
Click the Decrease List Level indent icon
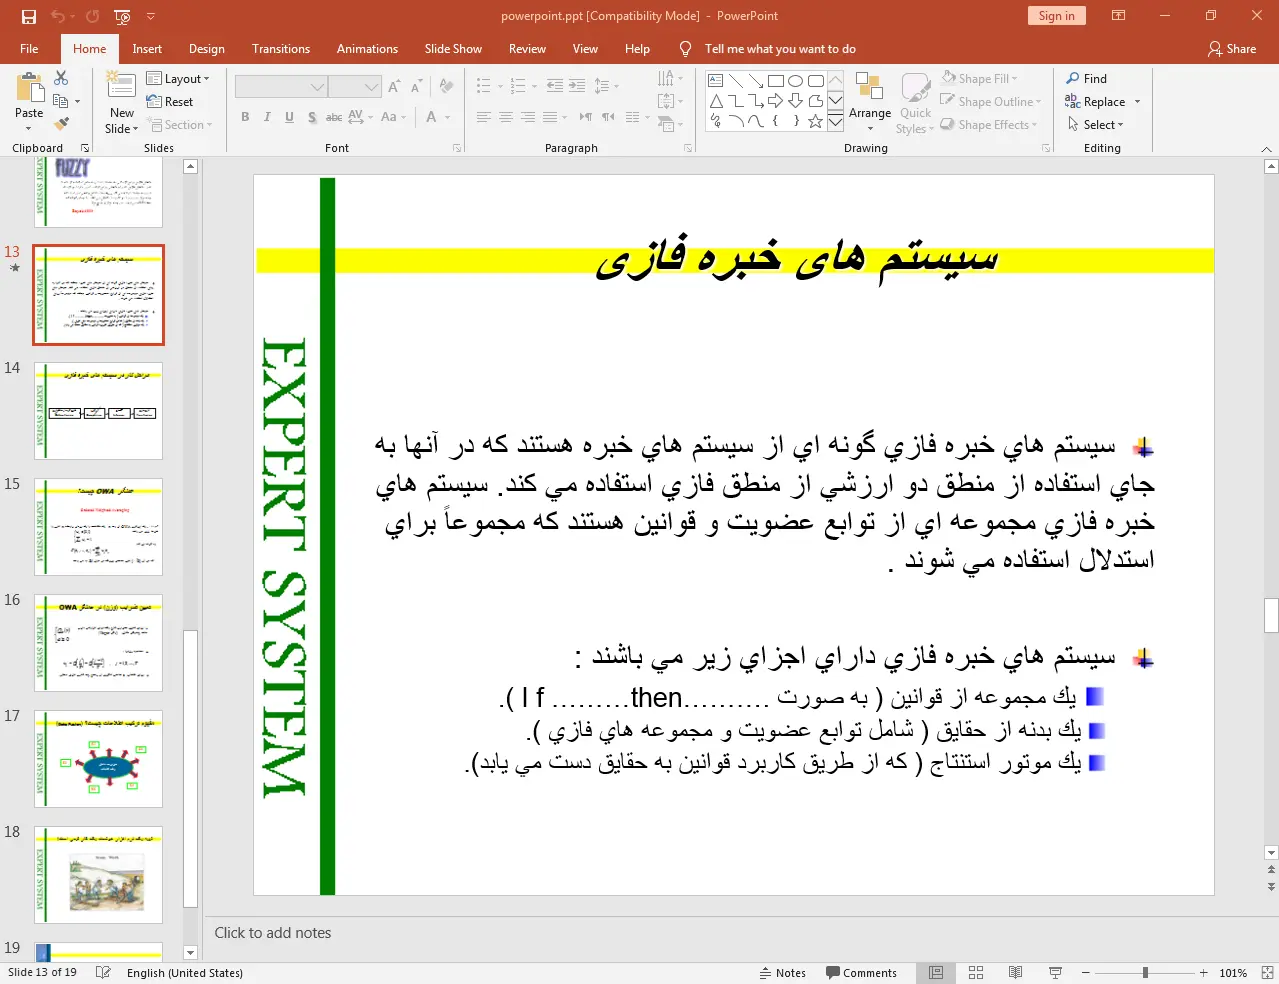[x=555, y=86]
